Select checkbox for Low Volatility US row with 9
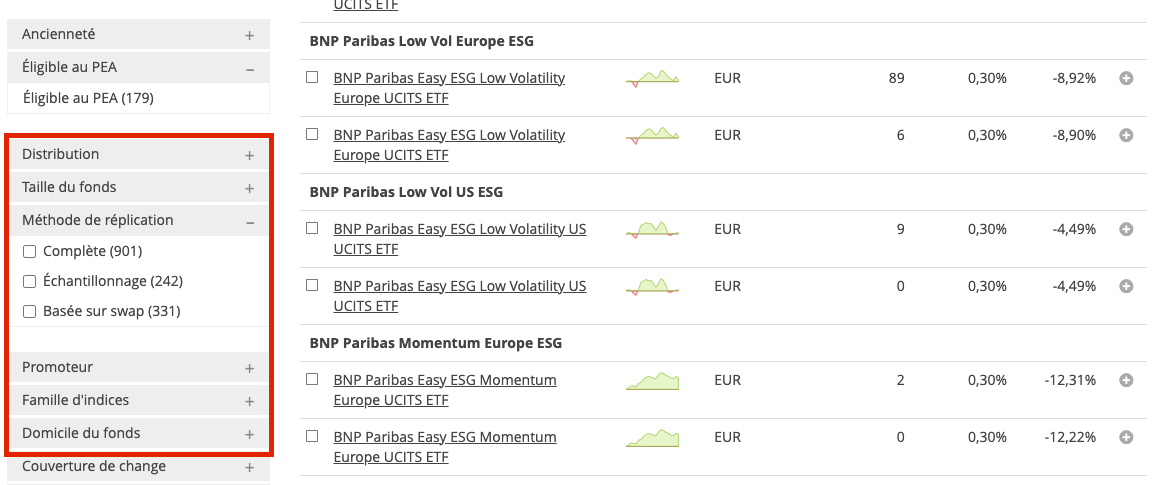 coord(312,228)
